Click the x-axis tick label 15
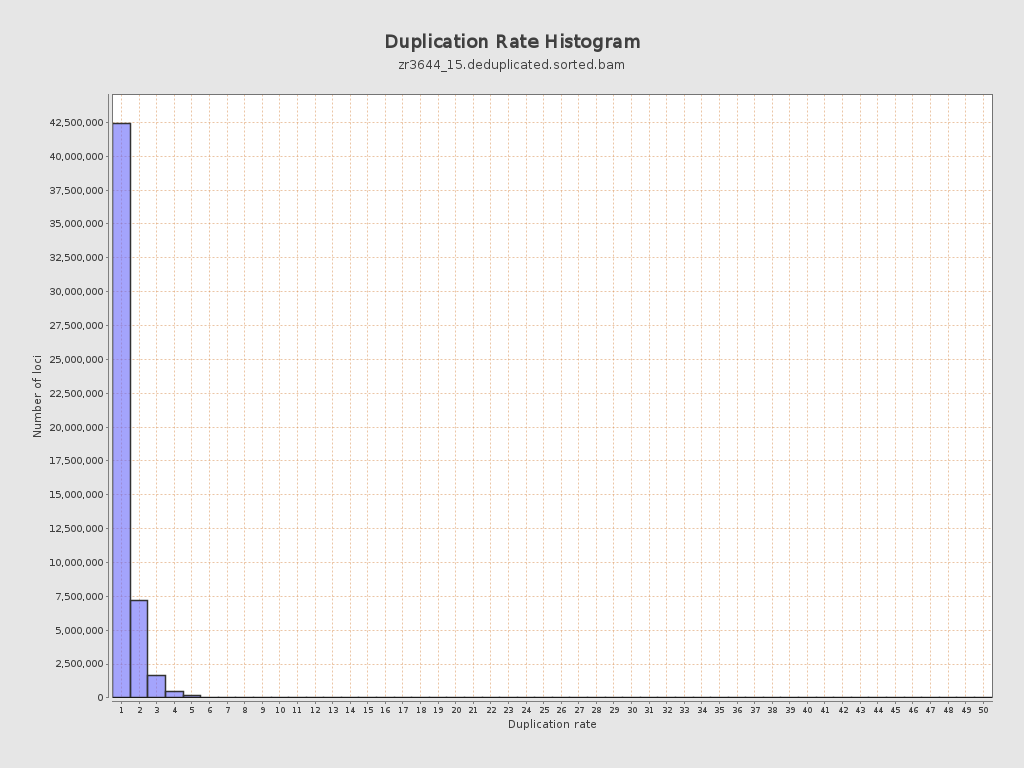The width and height of the screenshot is (1024, 768). (368, 710)
